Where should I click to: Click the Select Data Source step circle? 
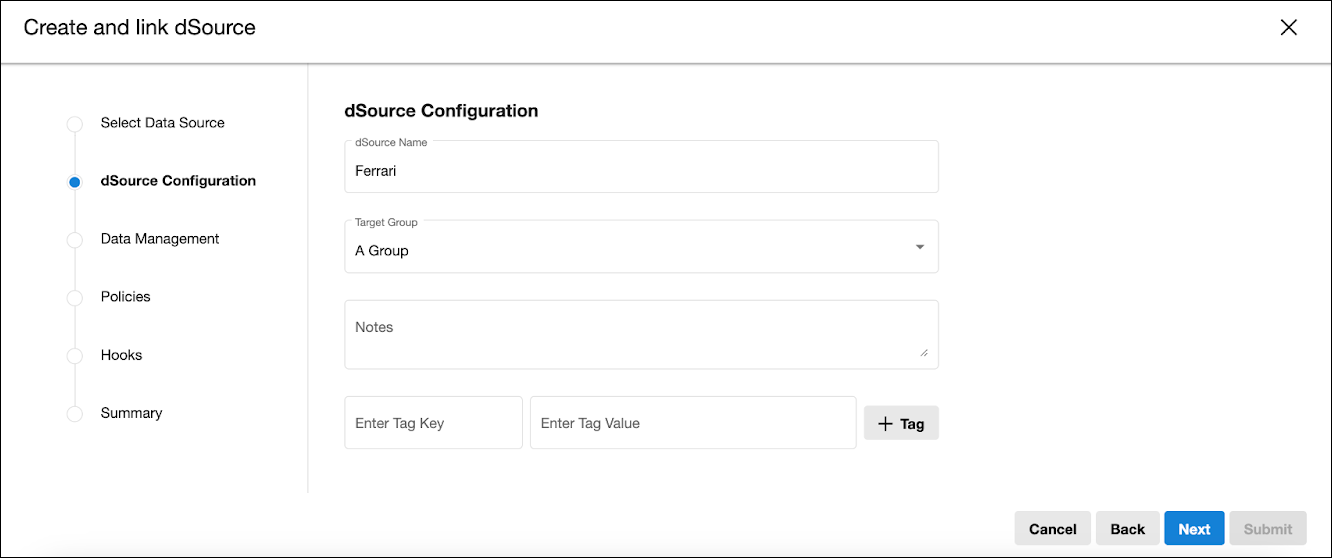(75, 124)
